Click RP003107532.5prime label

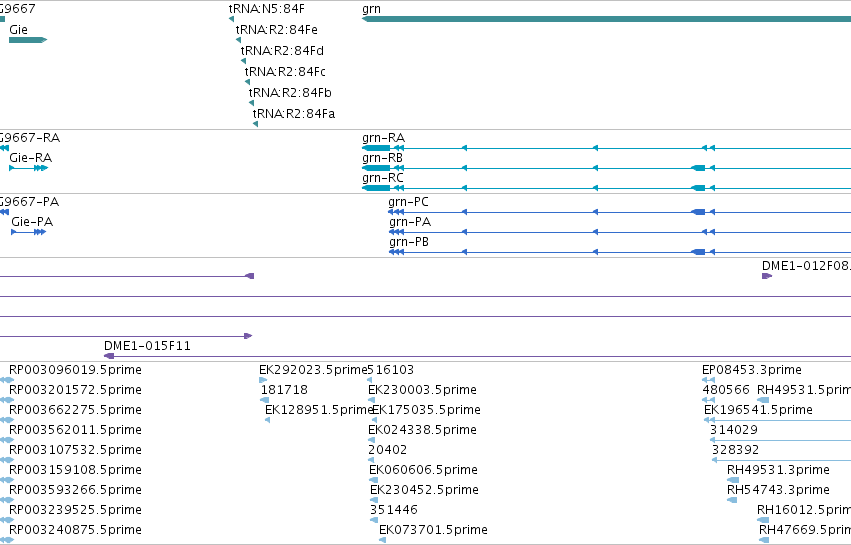coord(75,450)
